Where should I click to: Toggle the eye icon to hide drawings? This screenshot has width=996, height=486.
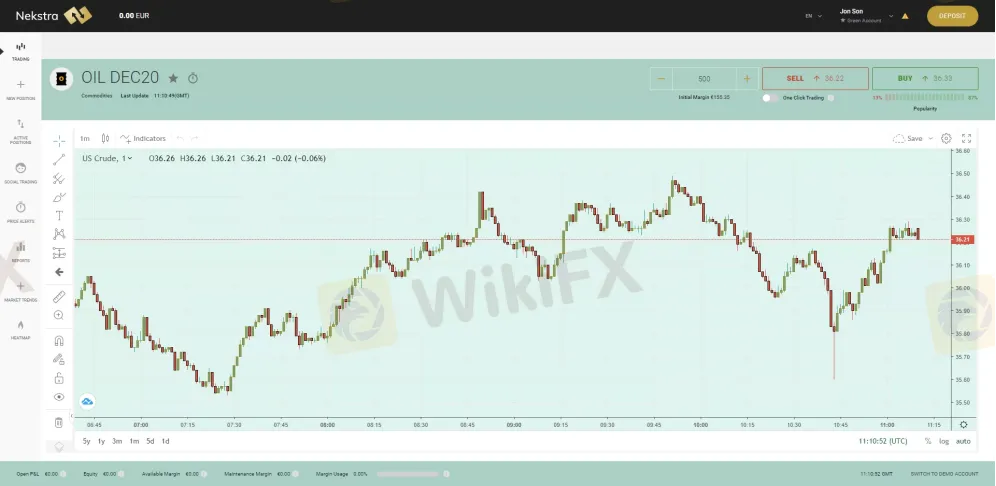point(59,397)
